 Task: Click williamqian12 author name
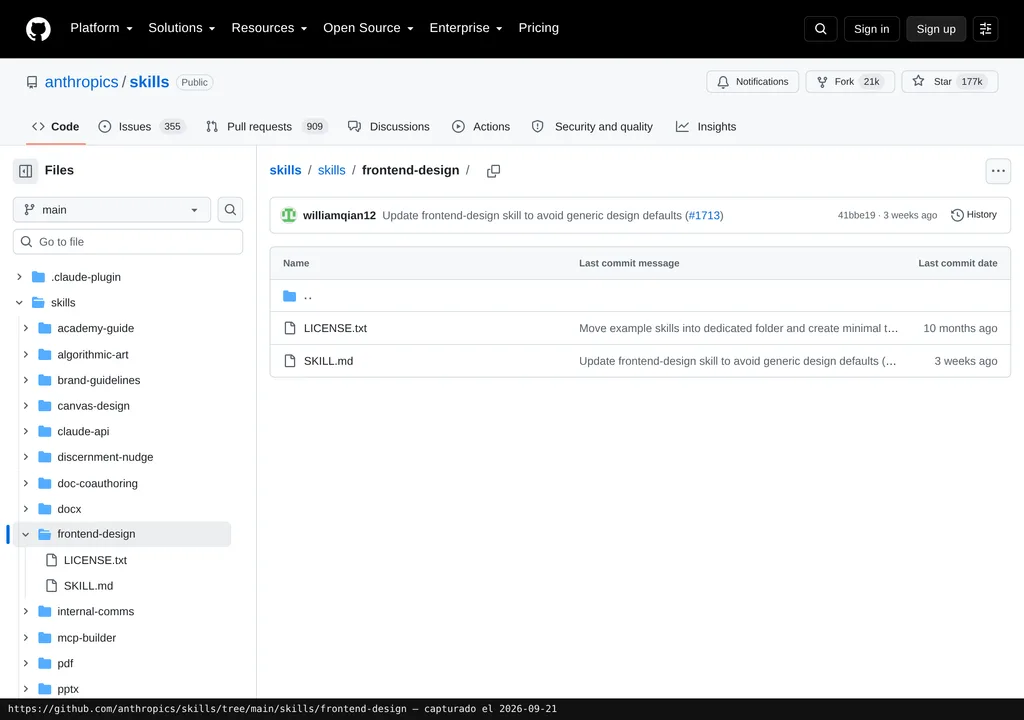(x=340, y=215)
